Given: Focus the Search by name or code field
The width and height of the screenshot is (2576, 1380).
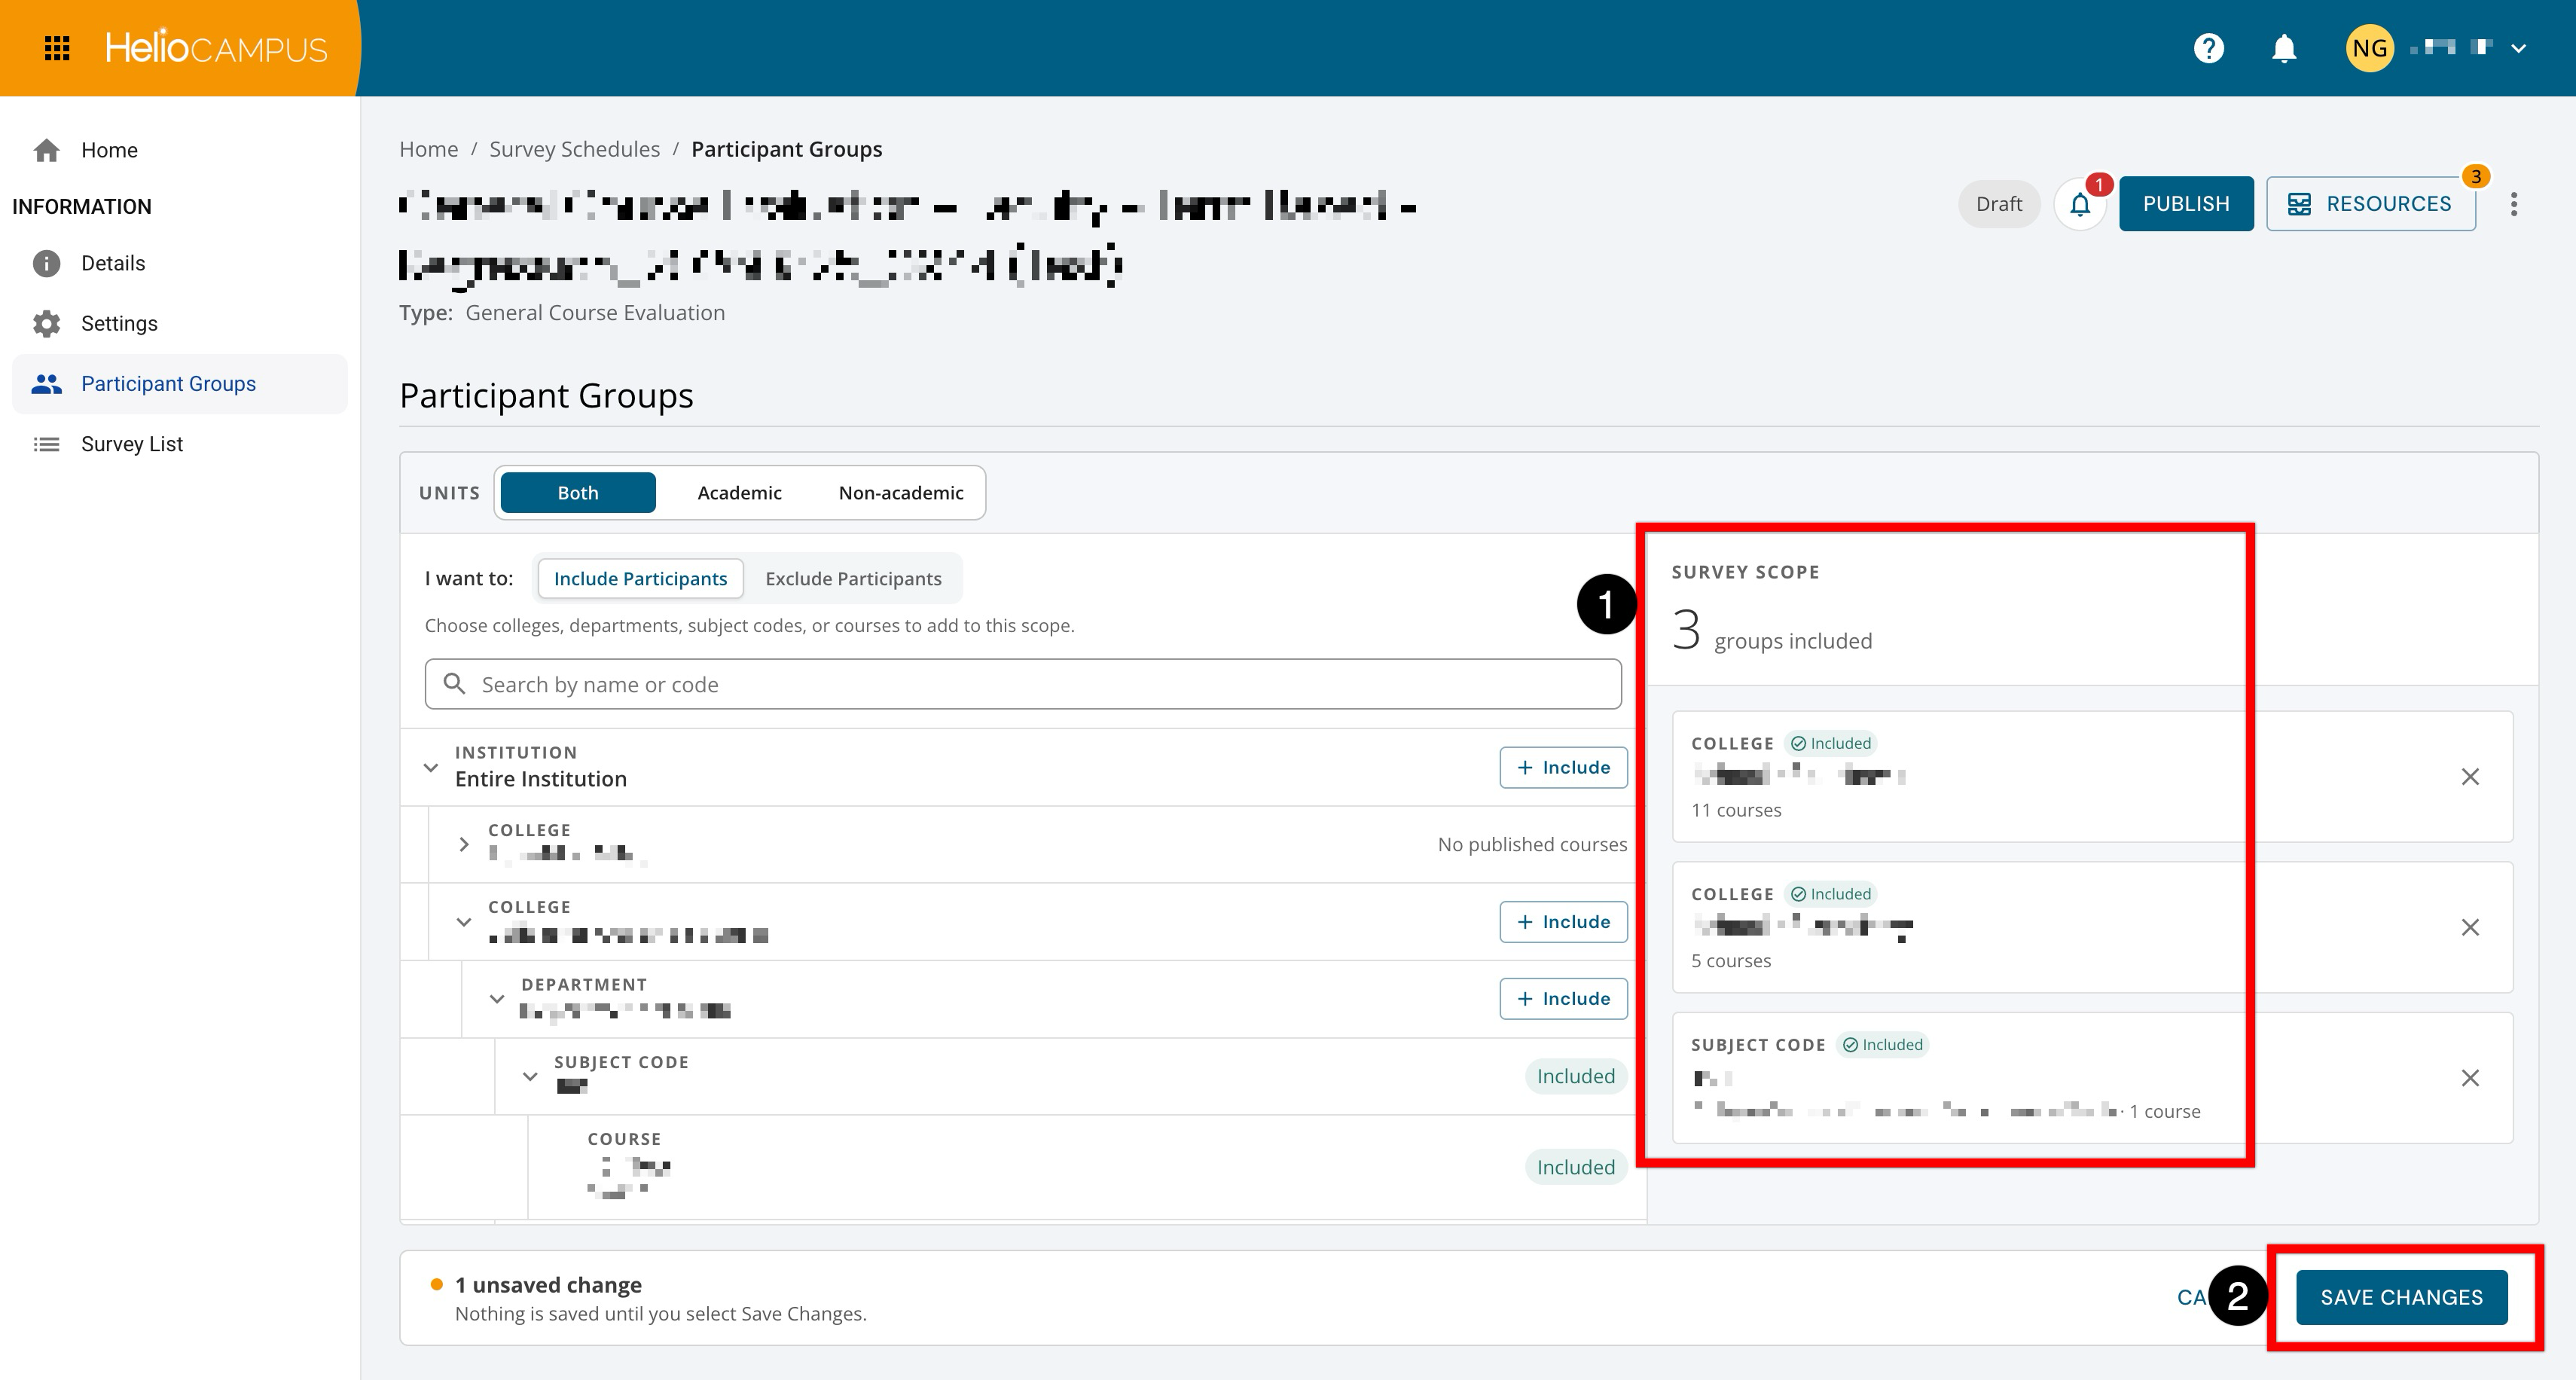Looking at the screenshot, I should pyautogui.click(x=1023, y=684).
